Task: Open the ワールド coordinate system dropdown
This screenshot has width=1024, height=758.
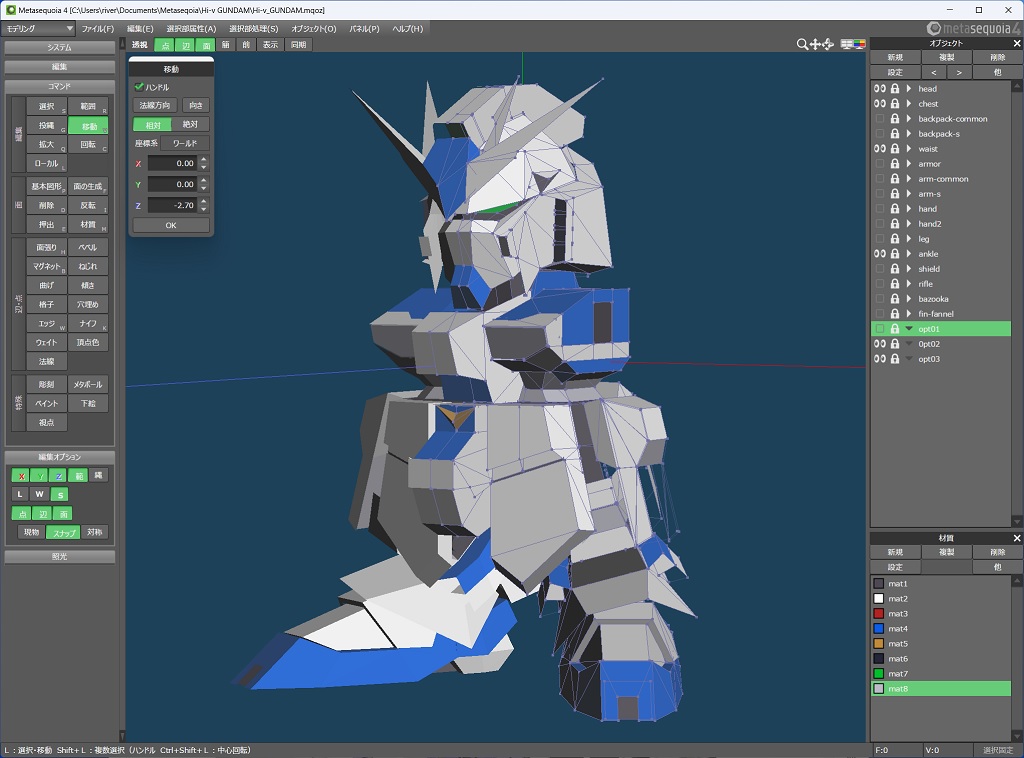Action: [x=185, y=143]
